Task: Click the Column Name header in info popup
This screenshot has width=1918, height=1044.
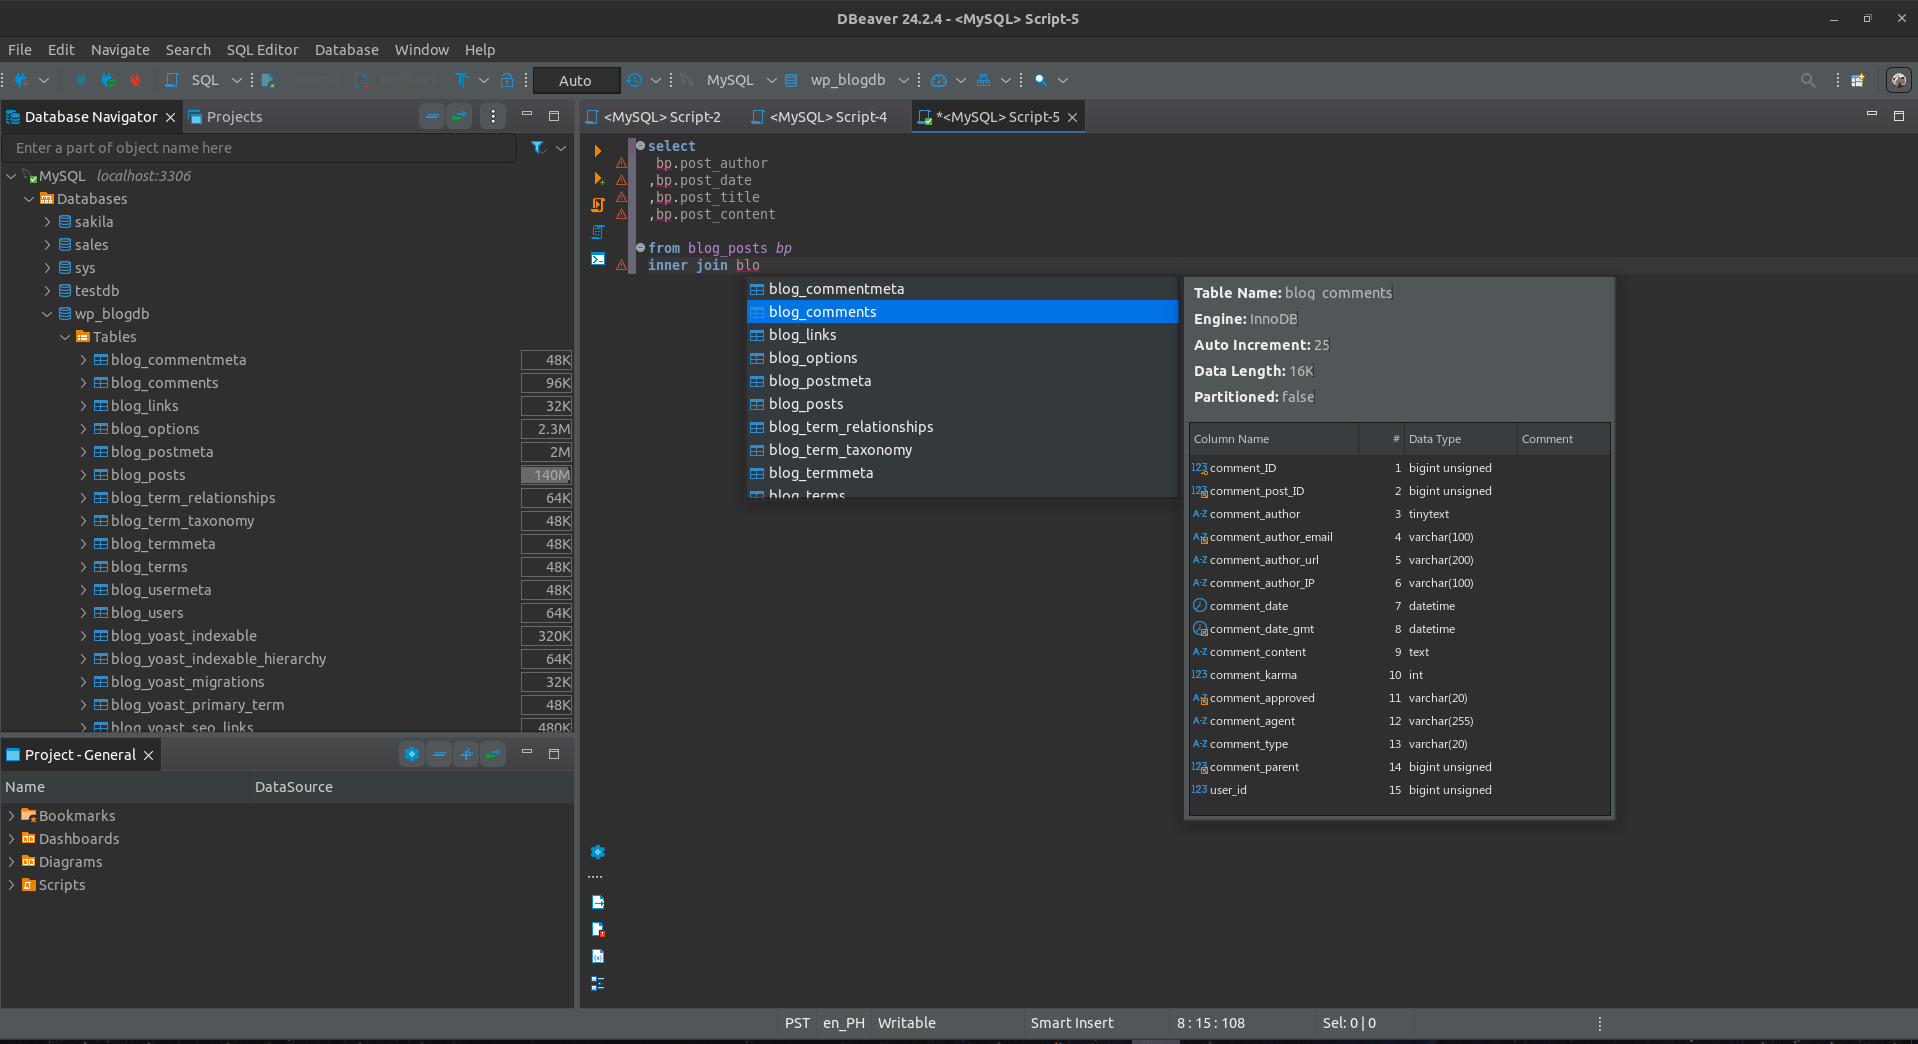Action: pyautogui.click(x=1273, y=438)
